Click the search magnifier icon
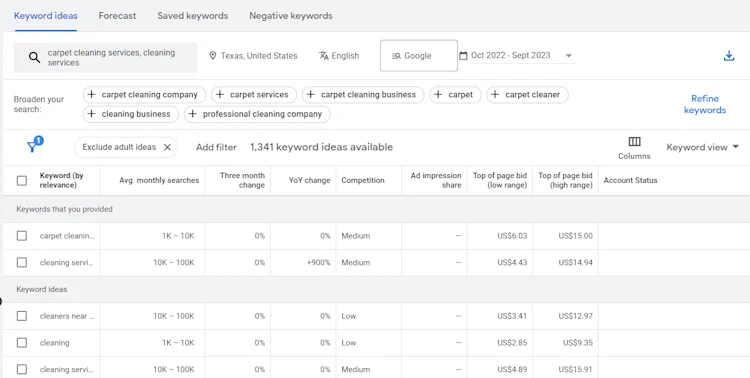 coord(34,57)
